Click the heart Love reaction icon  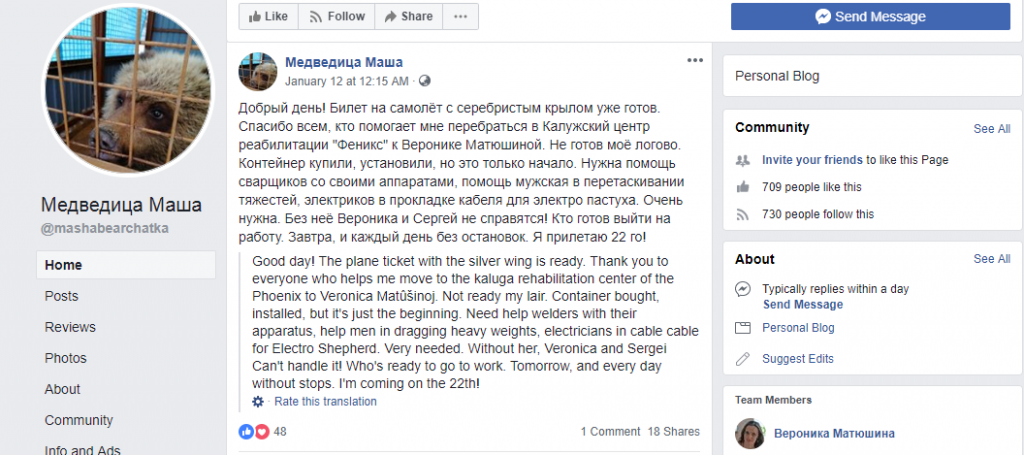coord(262,432)
